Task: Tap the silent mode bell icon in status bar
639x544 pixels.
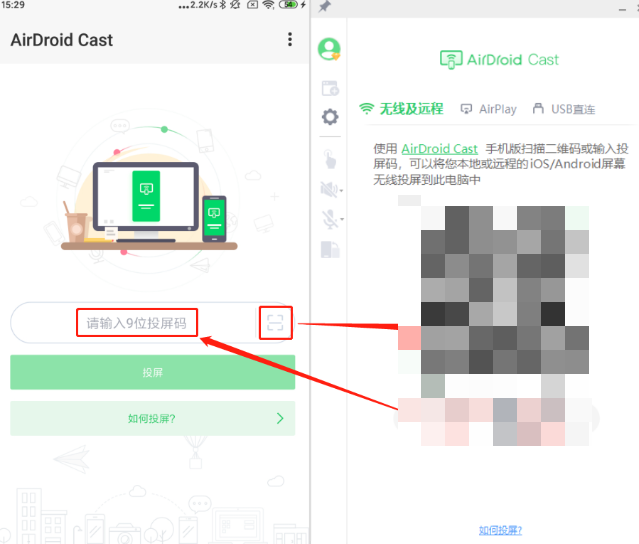Action: [235, 5]
